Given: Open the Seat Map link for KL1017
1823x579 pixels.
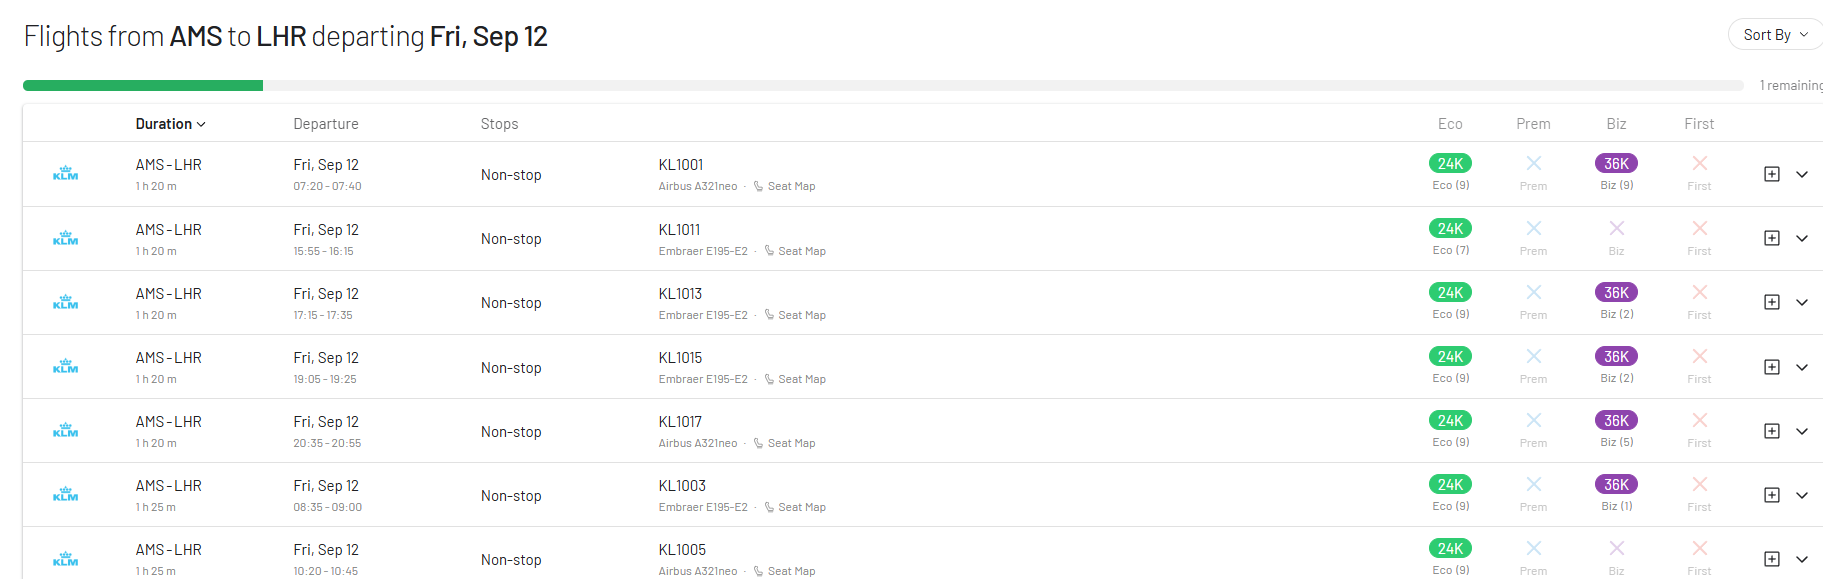Looking at the screenshot, I should point(791,443).
